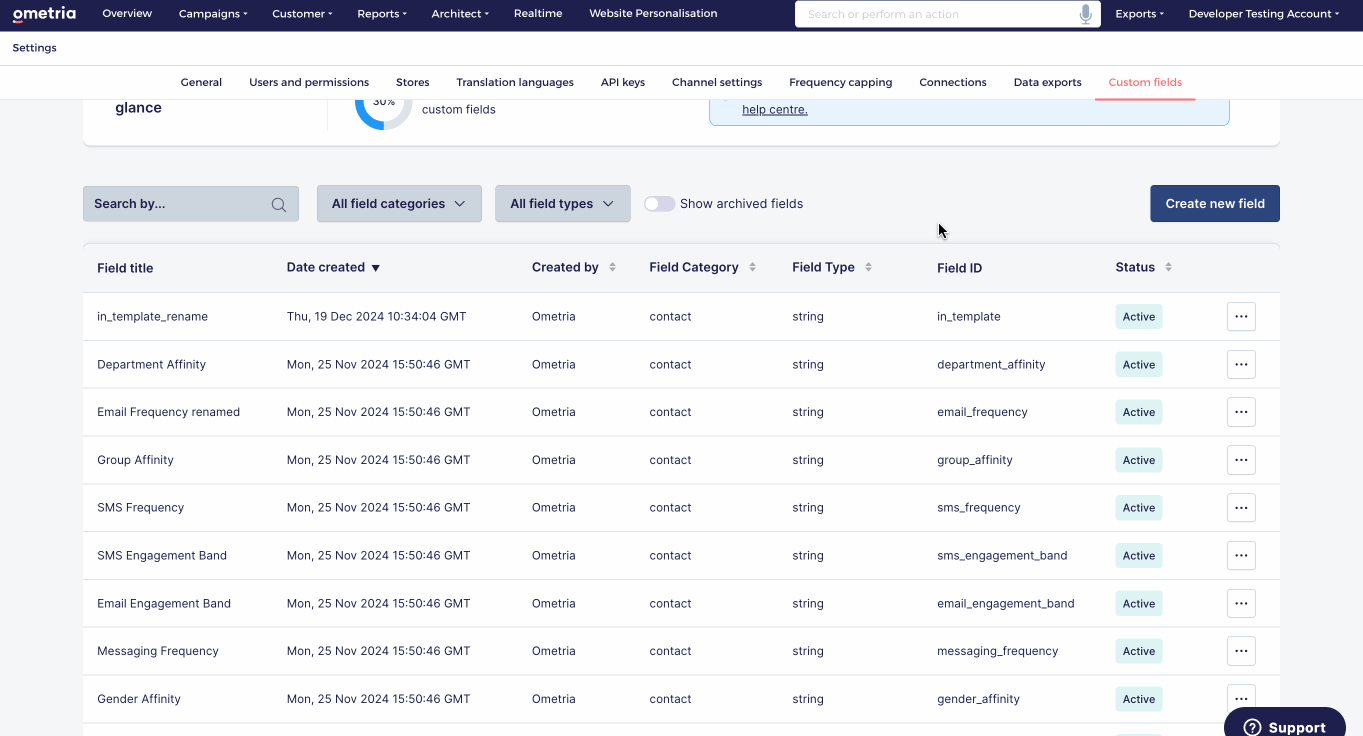
Task: Open more options for SMS Engagement Band row
Action: point(1241,555)
